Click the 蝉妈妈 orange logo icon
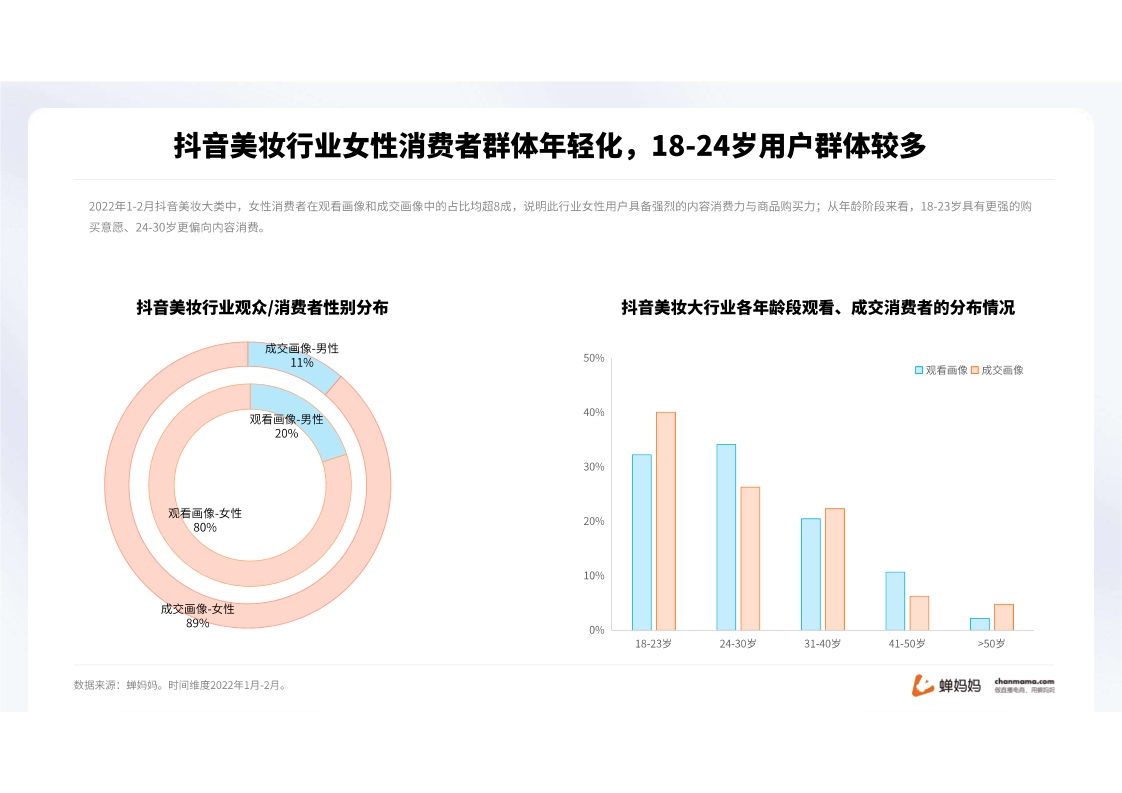This screenshot has width=1122, height=793. pos(922,685)
